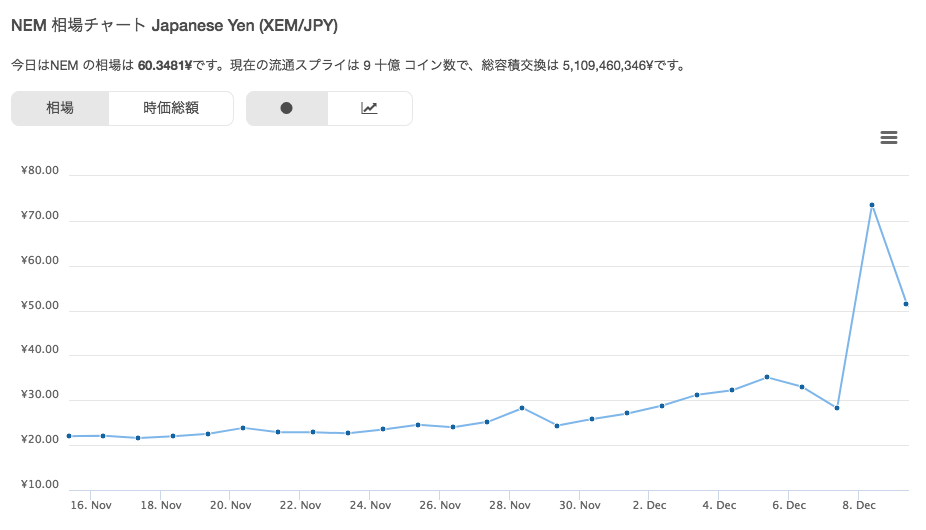Click the 2. Dec axis label
Viewport: 926px width, 530px height.
pyautogui.click(x=649, y=505)
